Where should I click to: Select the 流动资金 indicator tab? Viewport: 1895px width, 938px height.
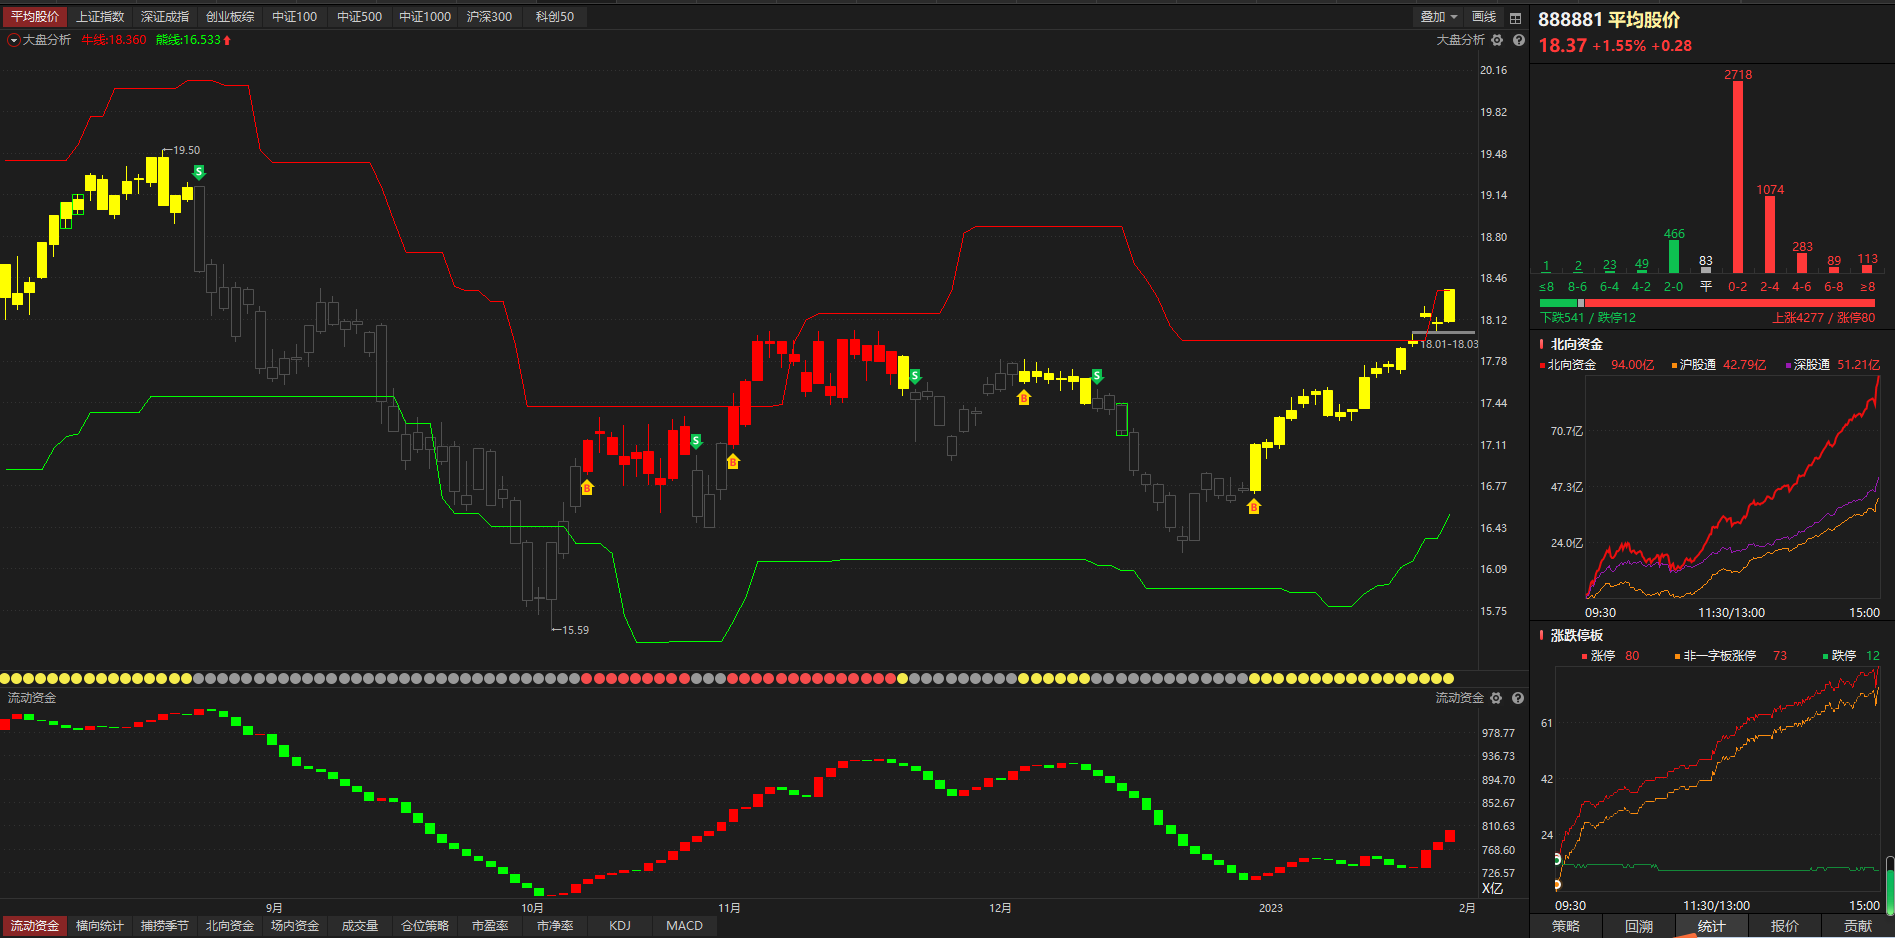[35, 926]
